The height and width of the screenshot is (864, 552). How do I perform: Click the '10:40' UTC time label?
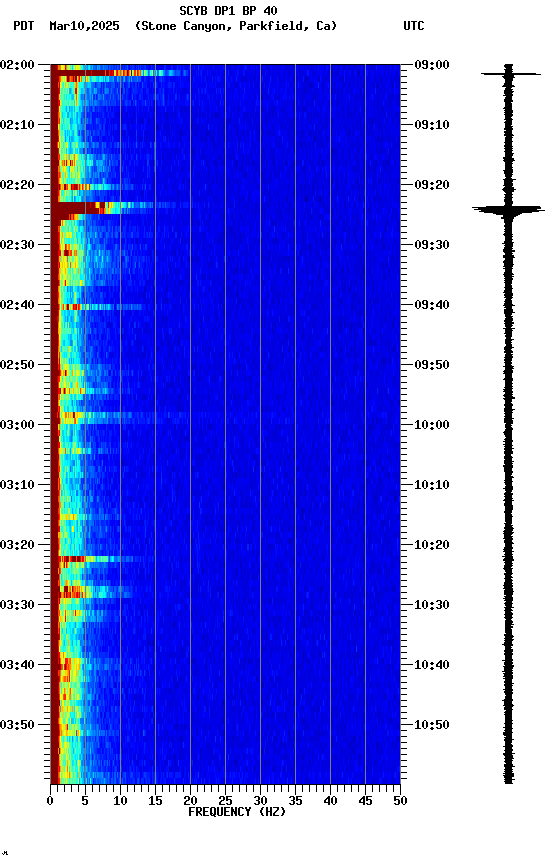432,665
